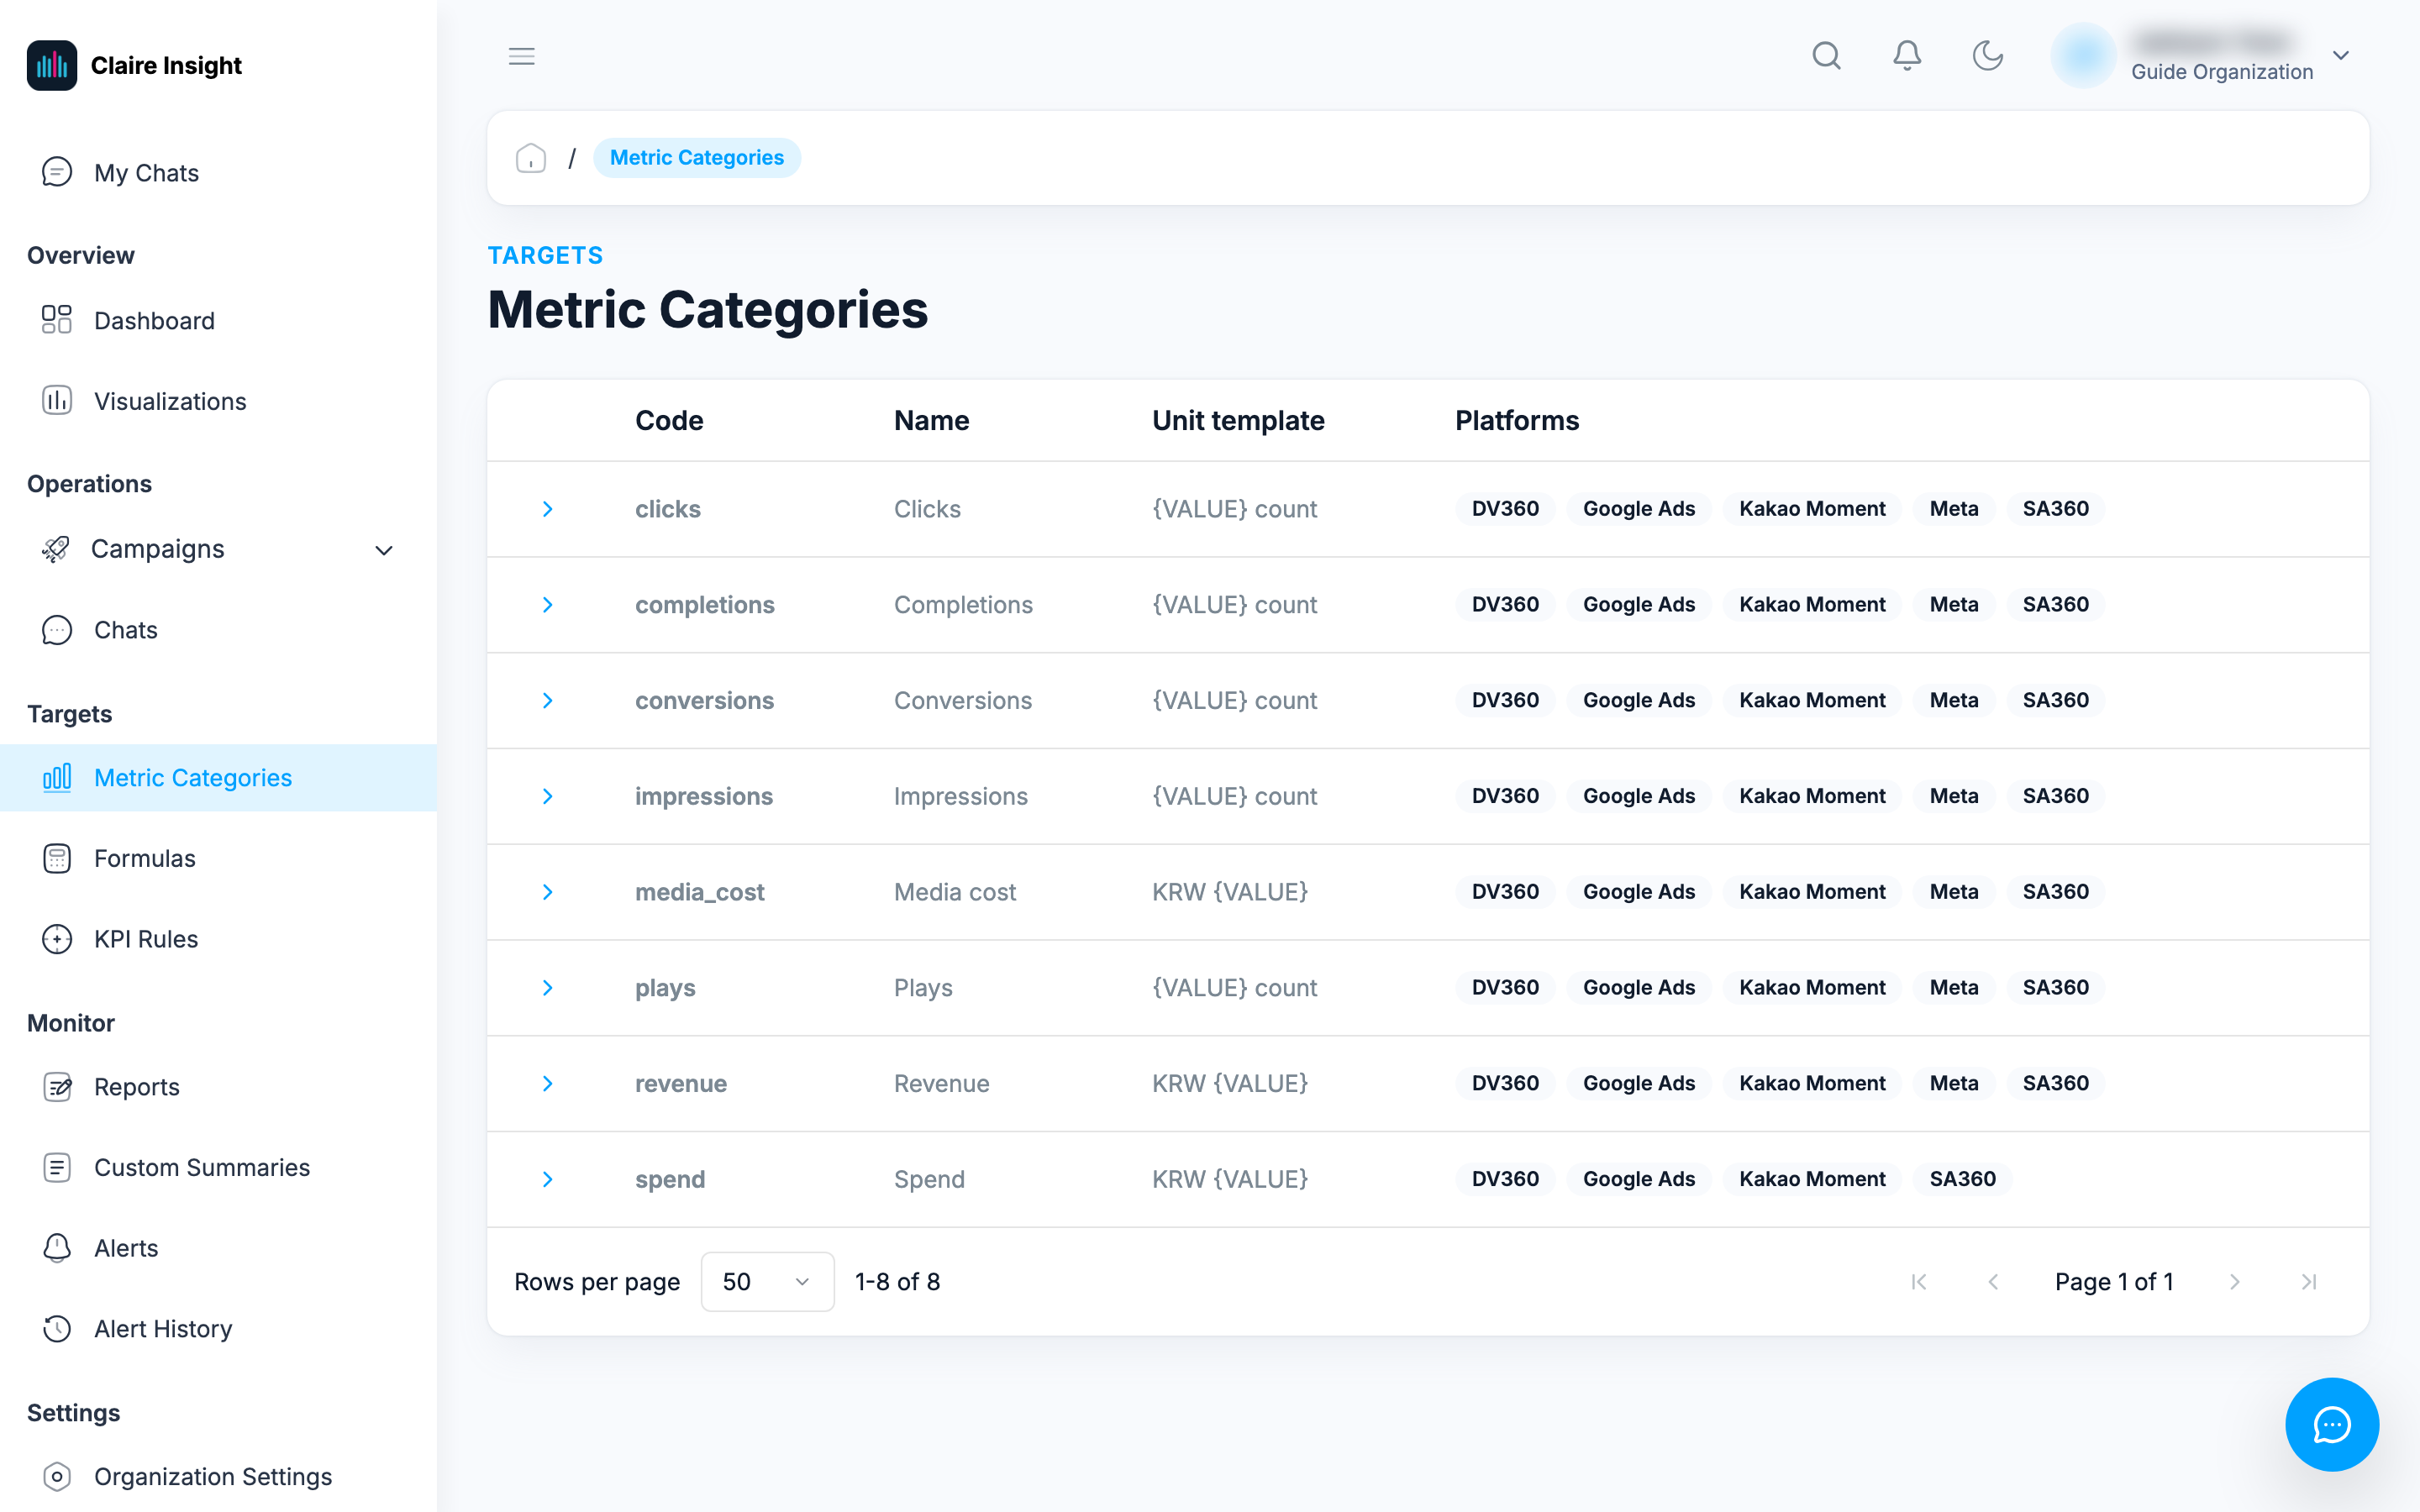
Task: Go to last page pagination button
Action: (2309, 1282)
